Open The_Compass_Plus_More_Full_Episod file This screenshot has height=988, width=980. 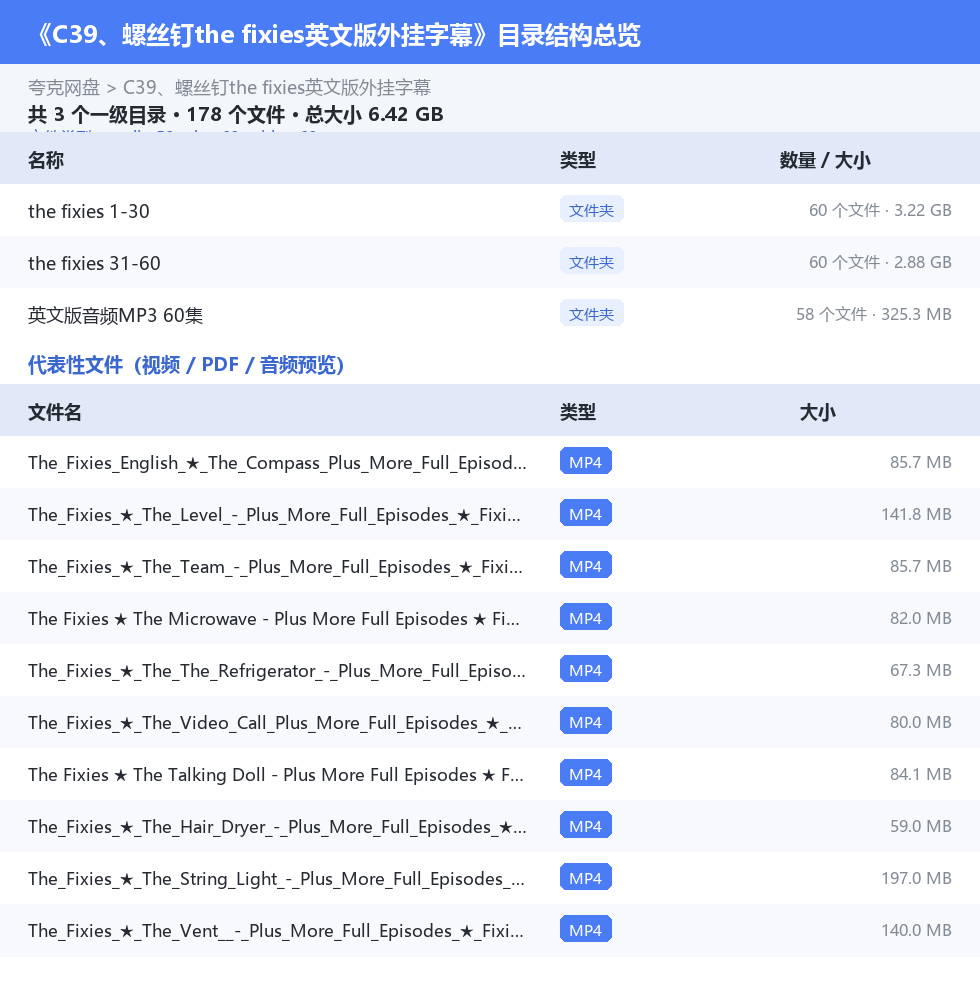277,463
